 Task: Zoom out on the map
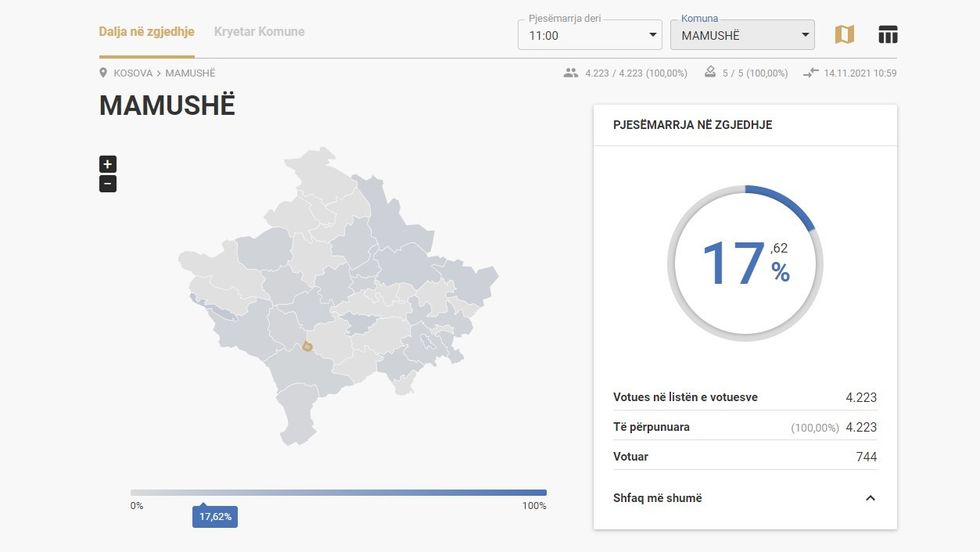(108, 183)
